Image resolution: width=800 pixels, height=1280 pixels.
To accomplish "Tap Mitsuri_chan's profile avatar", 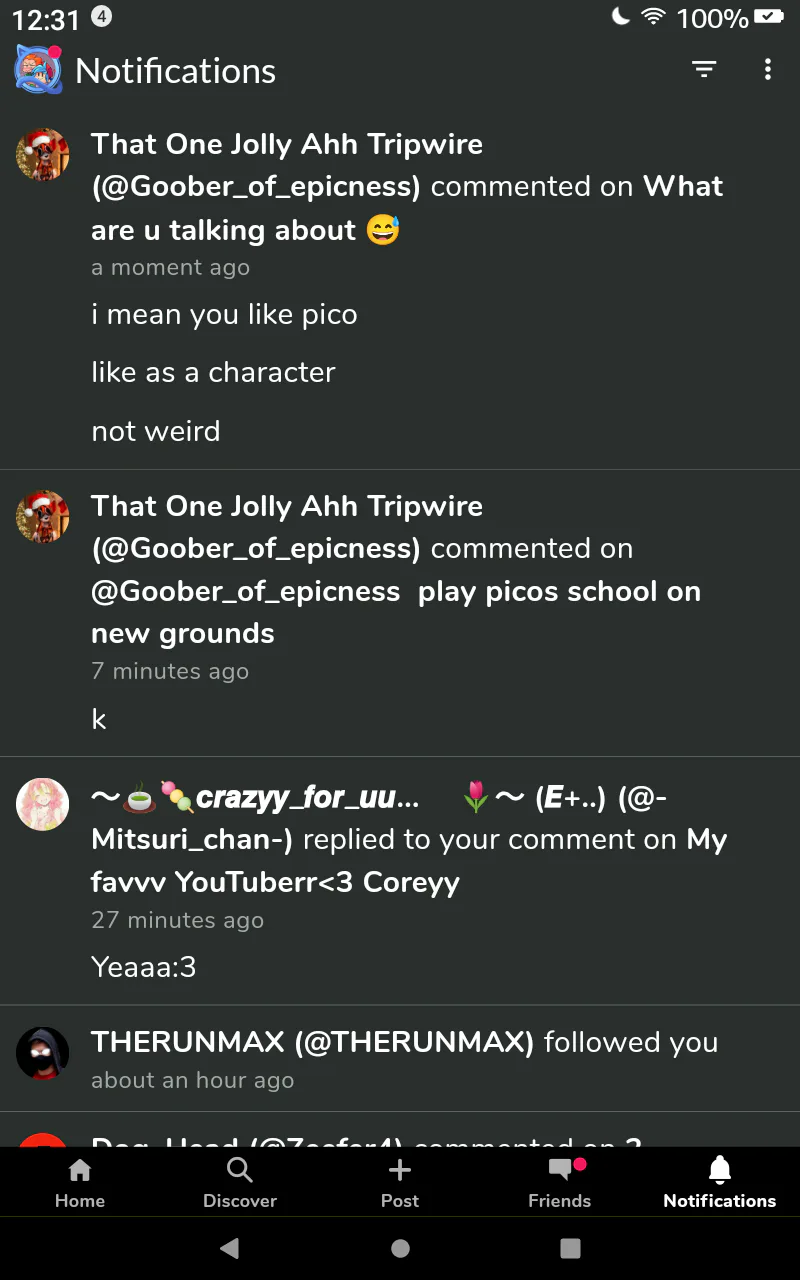I will pyautogui.click(x=43, y=804).
